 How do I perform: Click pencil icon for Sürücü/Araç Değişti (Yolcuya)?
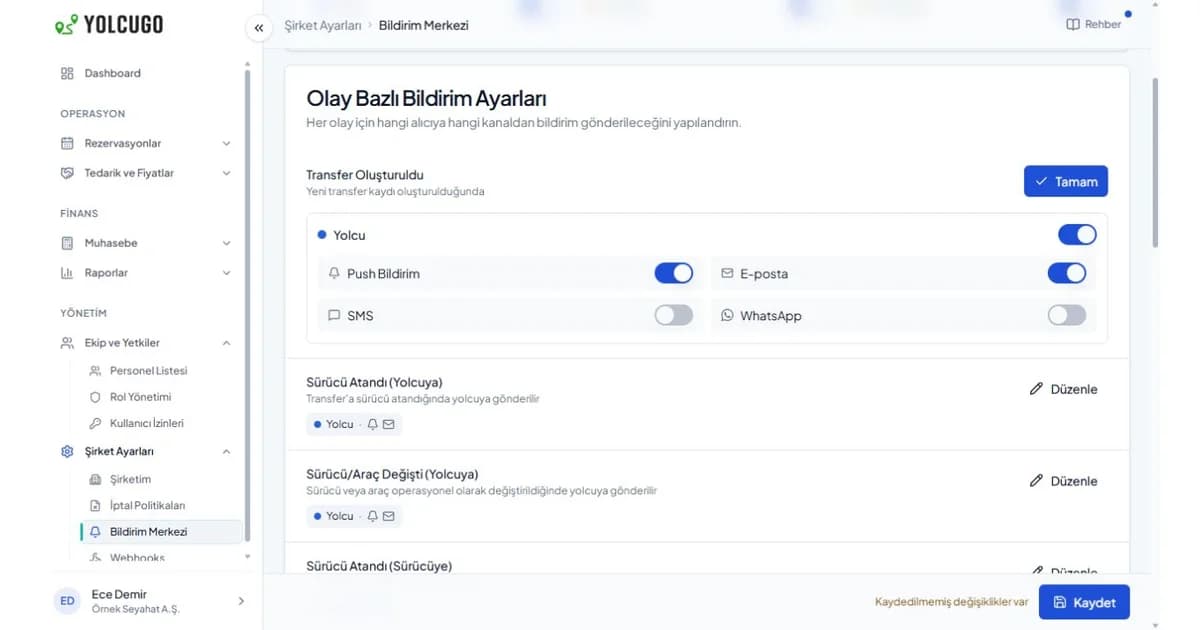coord(1036,481)
